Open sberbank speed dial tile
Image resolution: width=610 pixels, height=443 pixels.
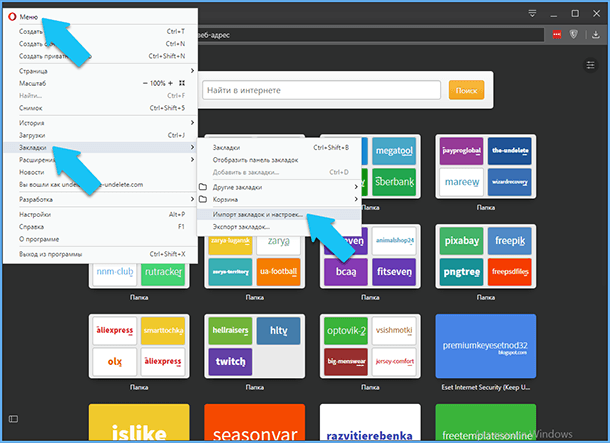point(394,182)
